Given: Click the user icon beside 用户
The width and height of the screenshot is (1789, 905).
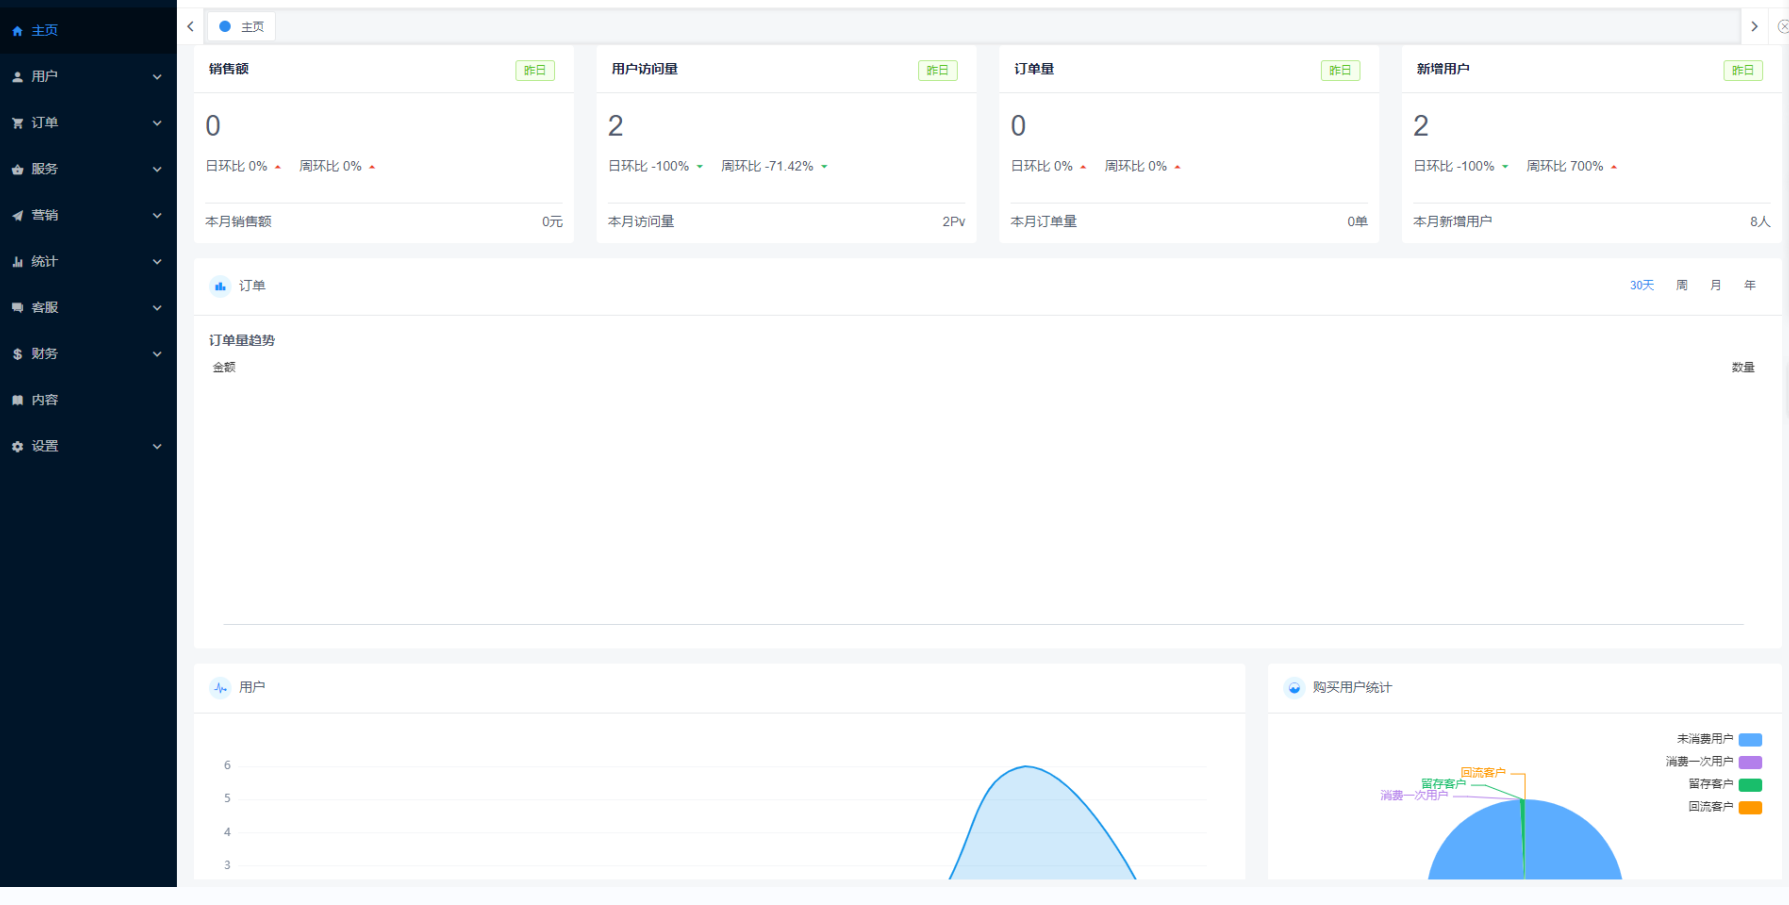Looking at the screenshot, I should pyautogui.click(x=17, y=77).
